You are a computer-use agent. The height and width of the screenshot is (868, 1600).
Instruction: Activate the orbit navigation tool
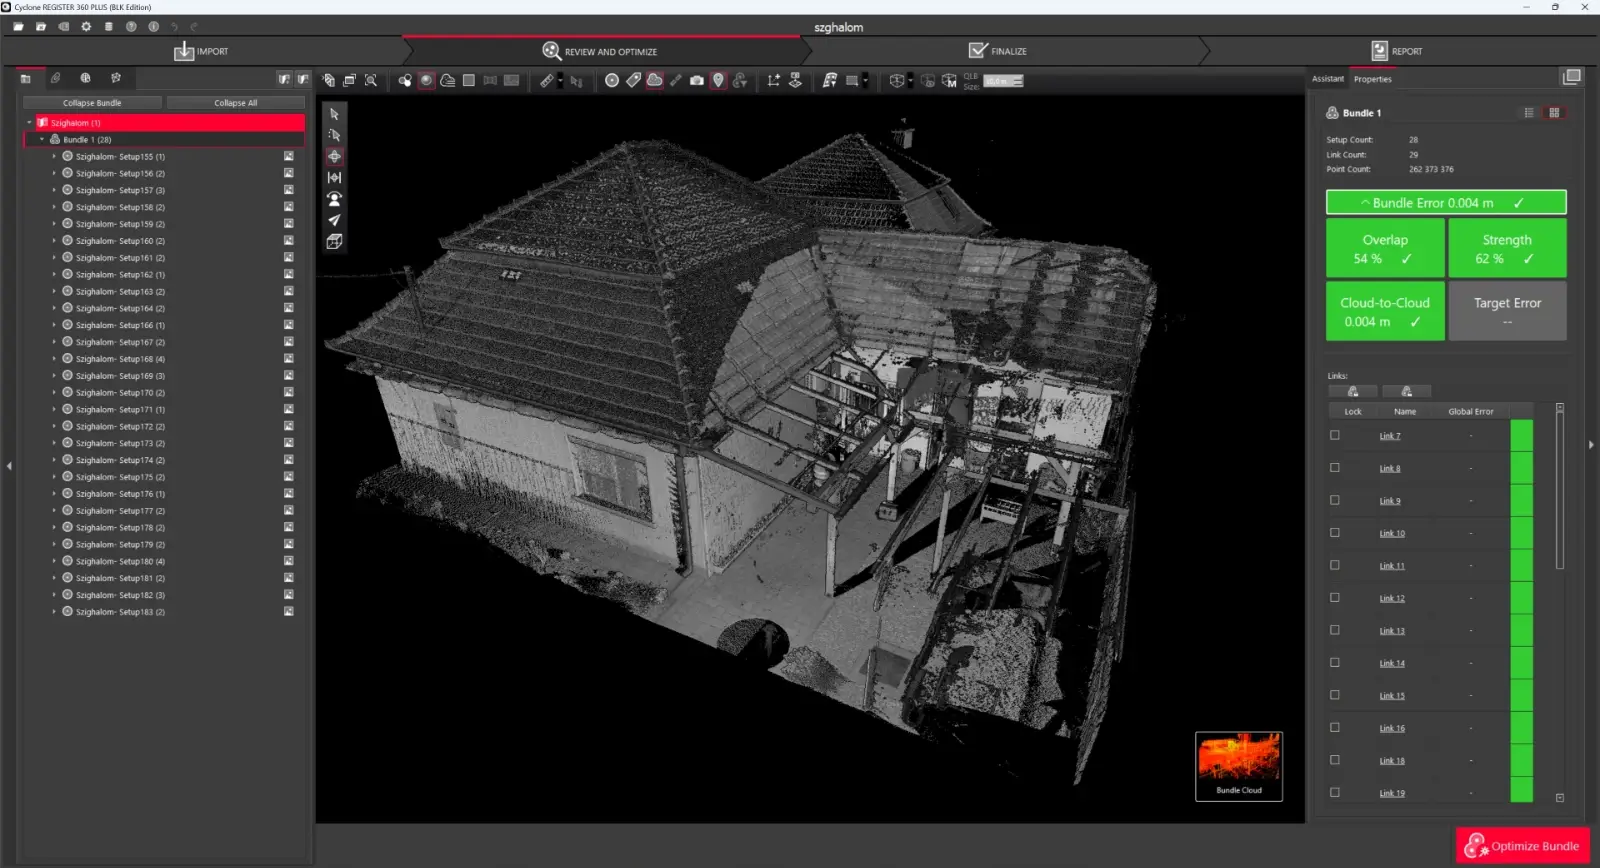pyautogui.click(x=334, y=156)
